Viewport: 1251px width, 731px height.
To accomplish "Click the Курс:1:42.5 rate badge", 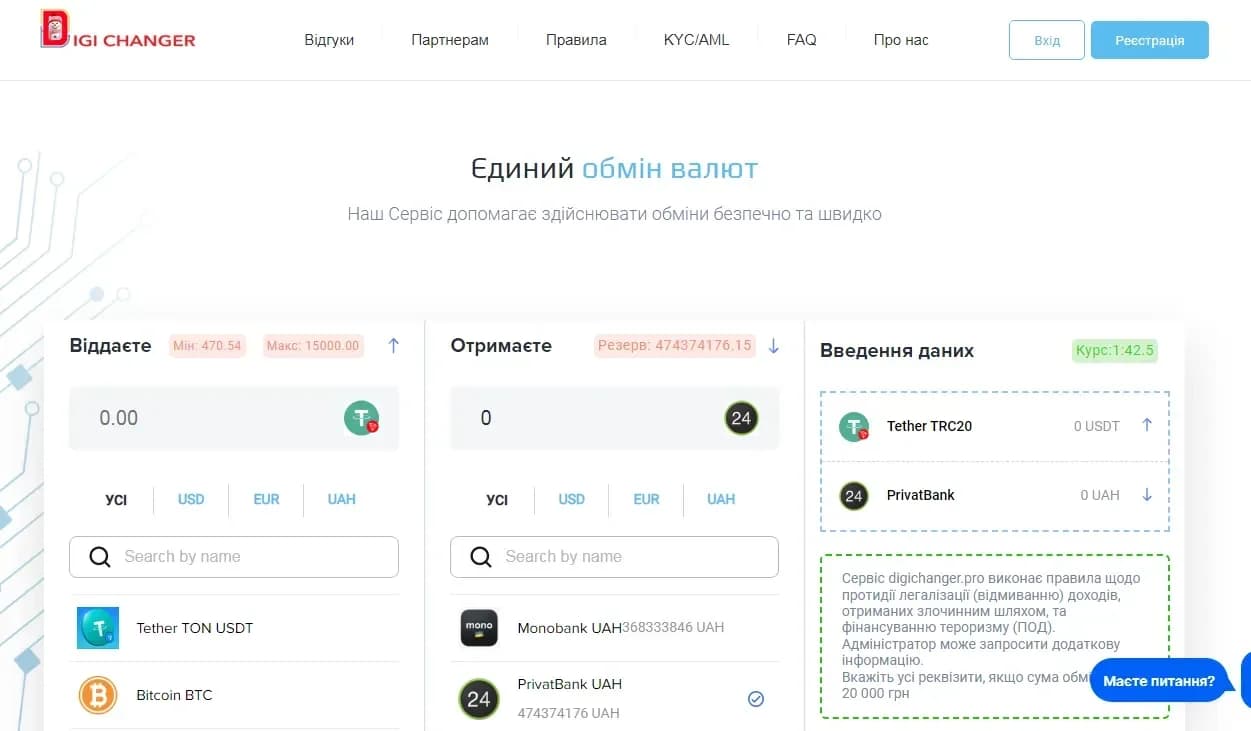I will click(1115, 351).
